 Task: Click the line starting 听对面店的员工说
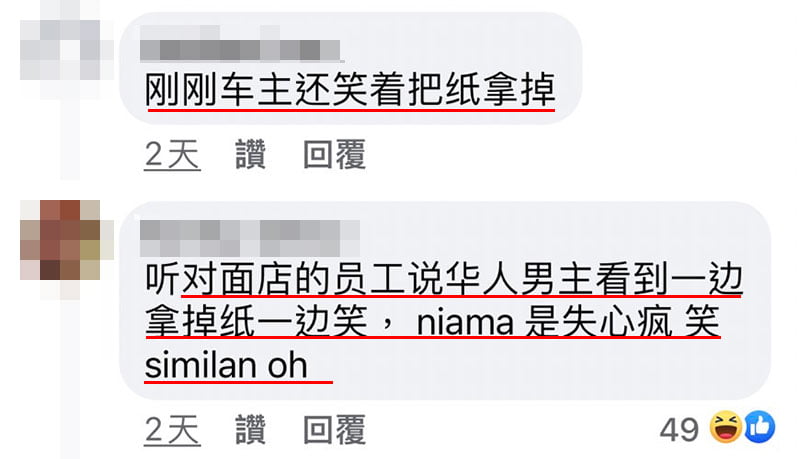[x=443, y=279]
